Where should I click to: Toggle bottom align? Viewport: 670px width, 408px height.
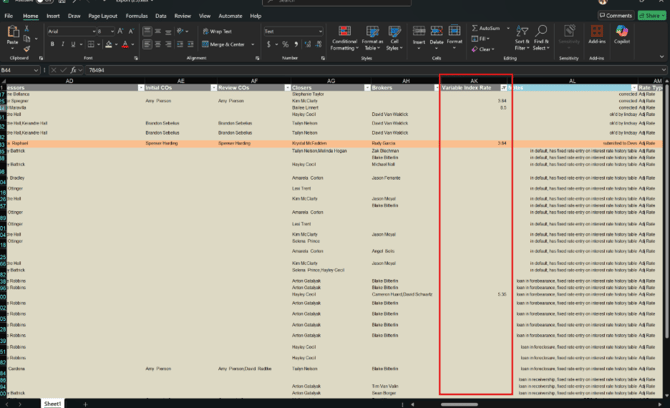click(168, 31)
